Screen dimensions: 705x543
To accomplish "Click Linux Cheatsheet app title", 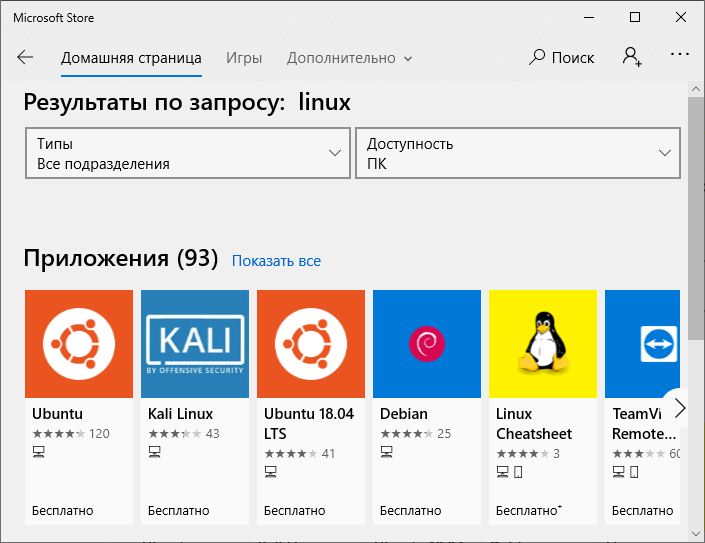I will coord(534,423).
